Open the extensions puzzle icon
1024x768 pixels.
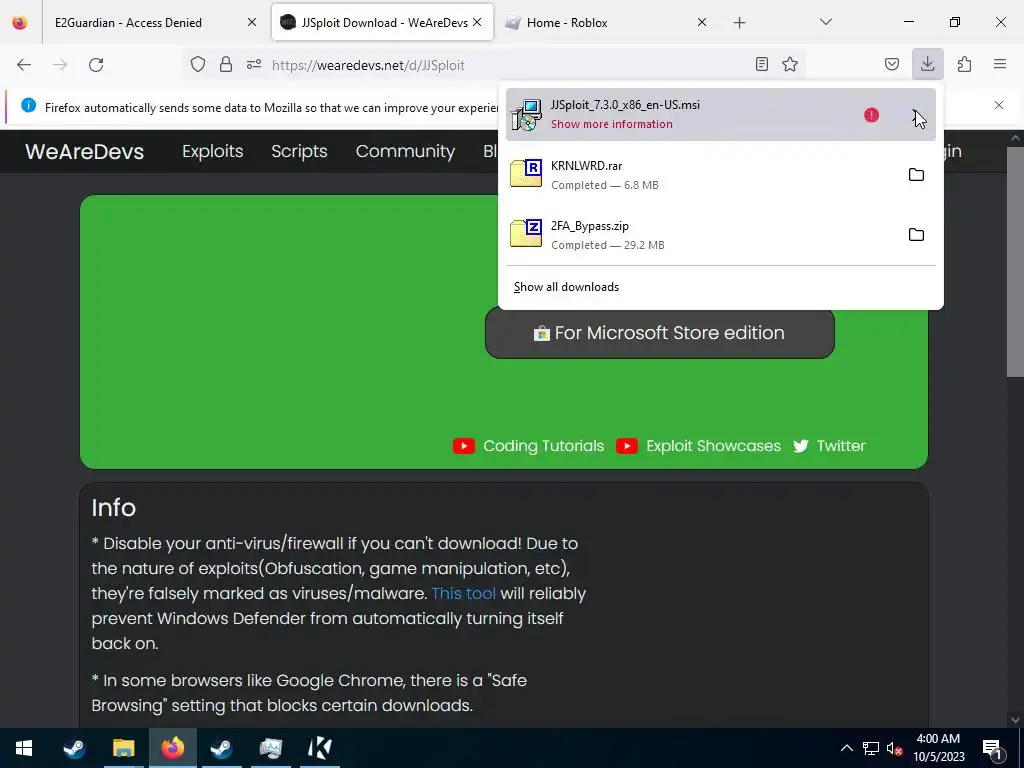pyautogui.click(x=964, y=64)
